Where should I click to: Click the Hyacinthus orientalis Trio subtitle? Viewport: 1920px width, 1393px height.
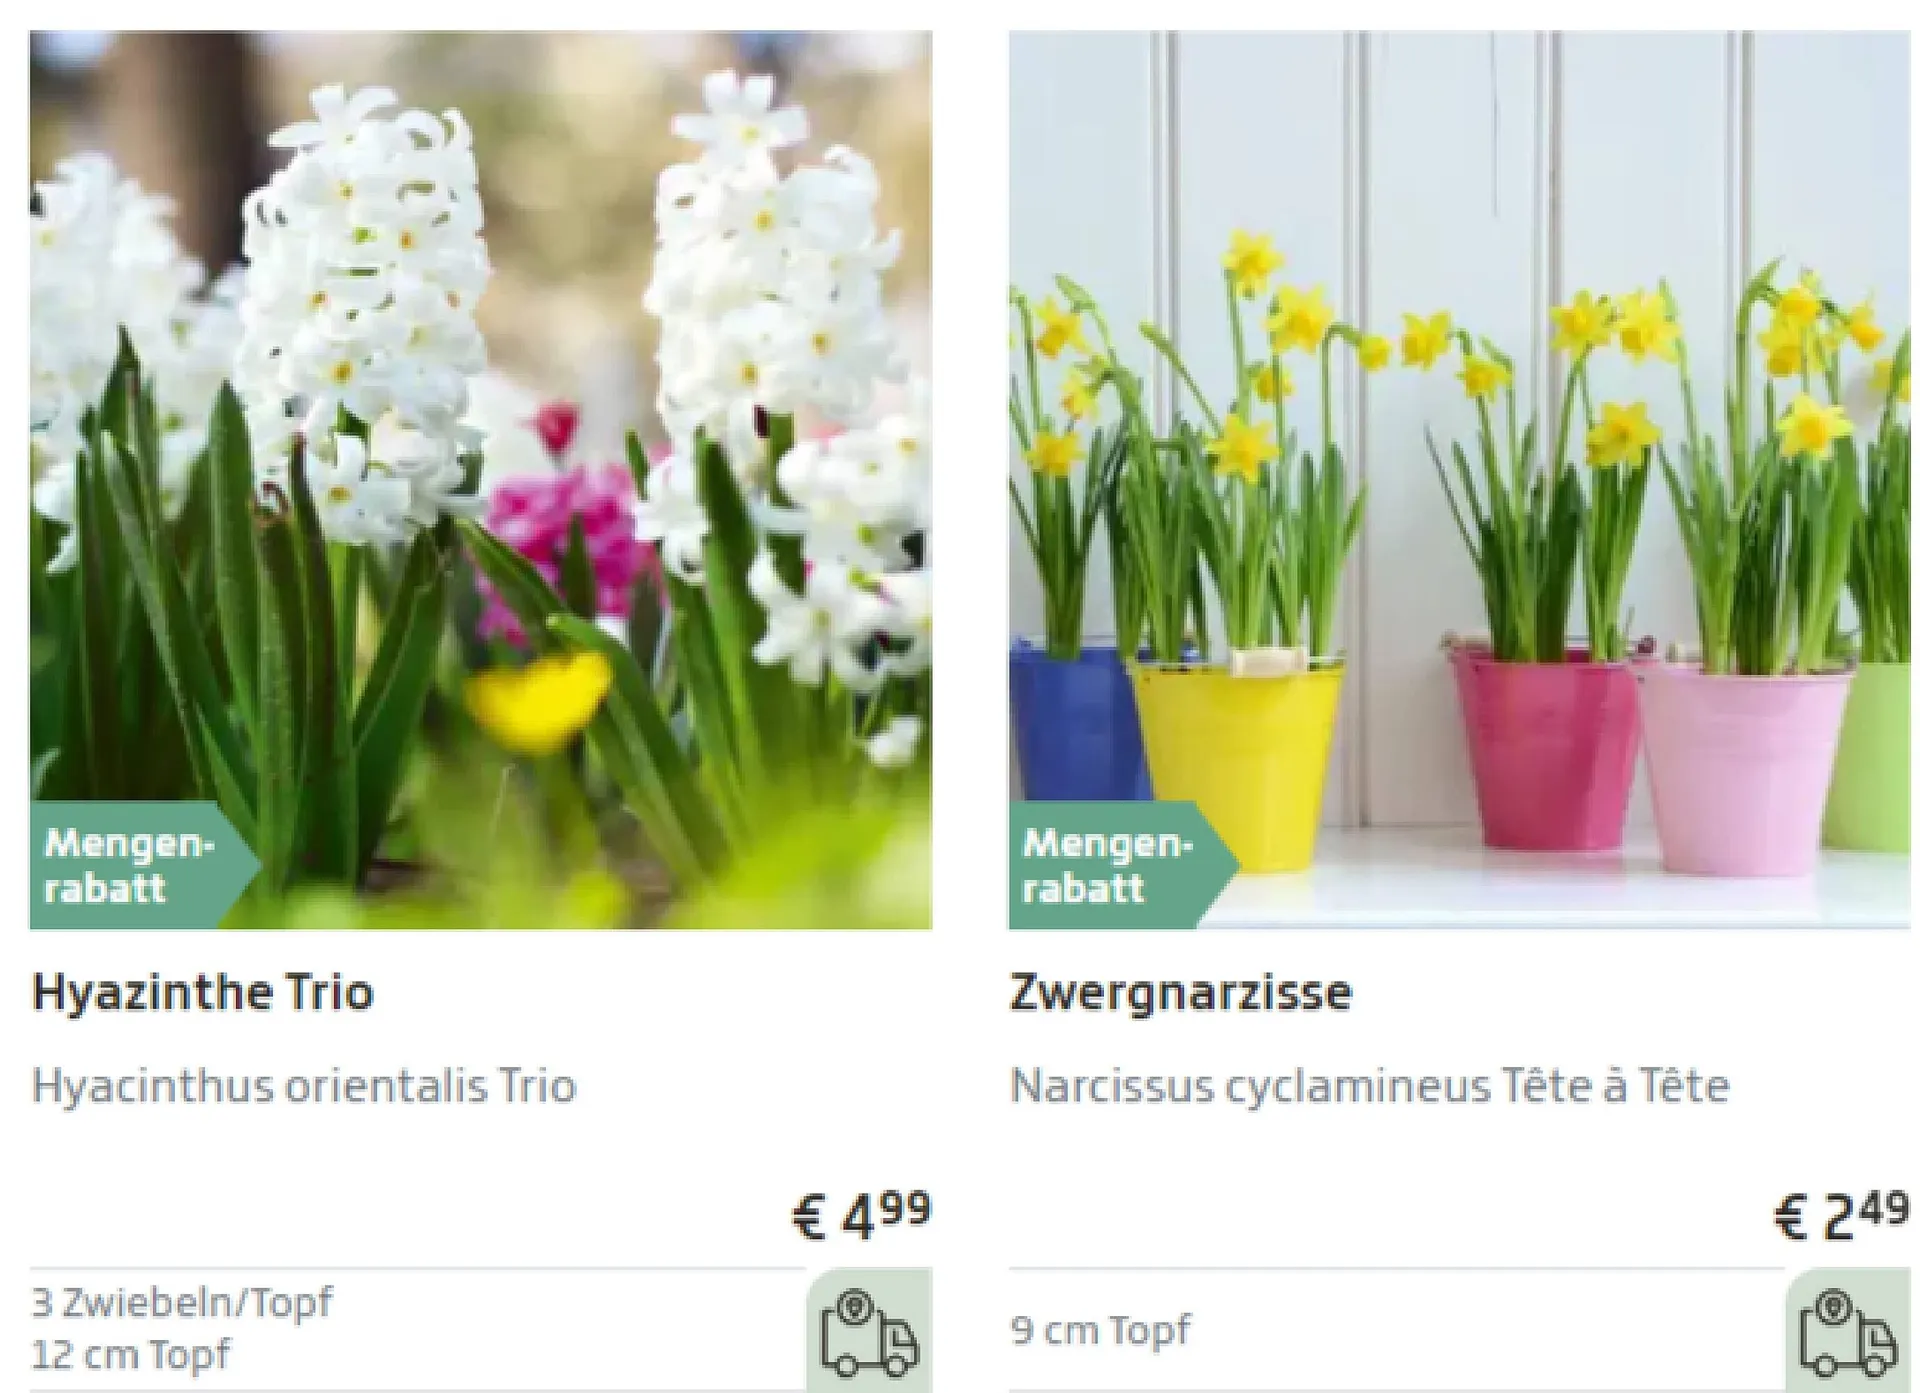(304, 1085)
